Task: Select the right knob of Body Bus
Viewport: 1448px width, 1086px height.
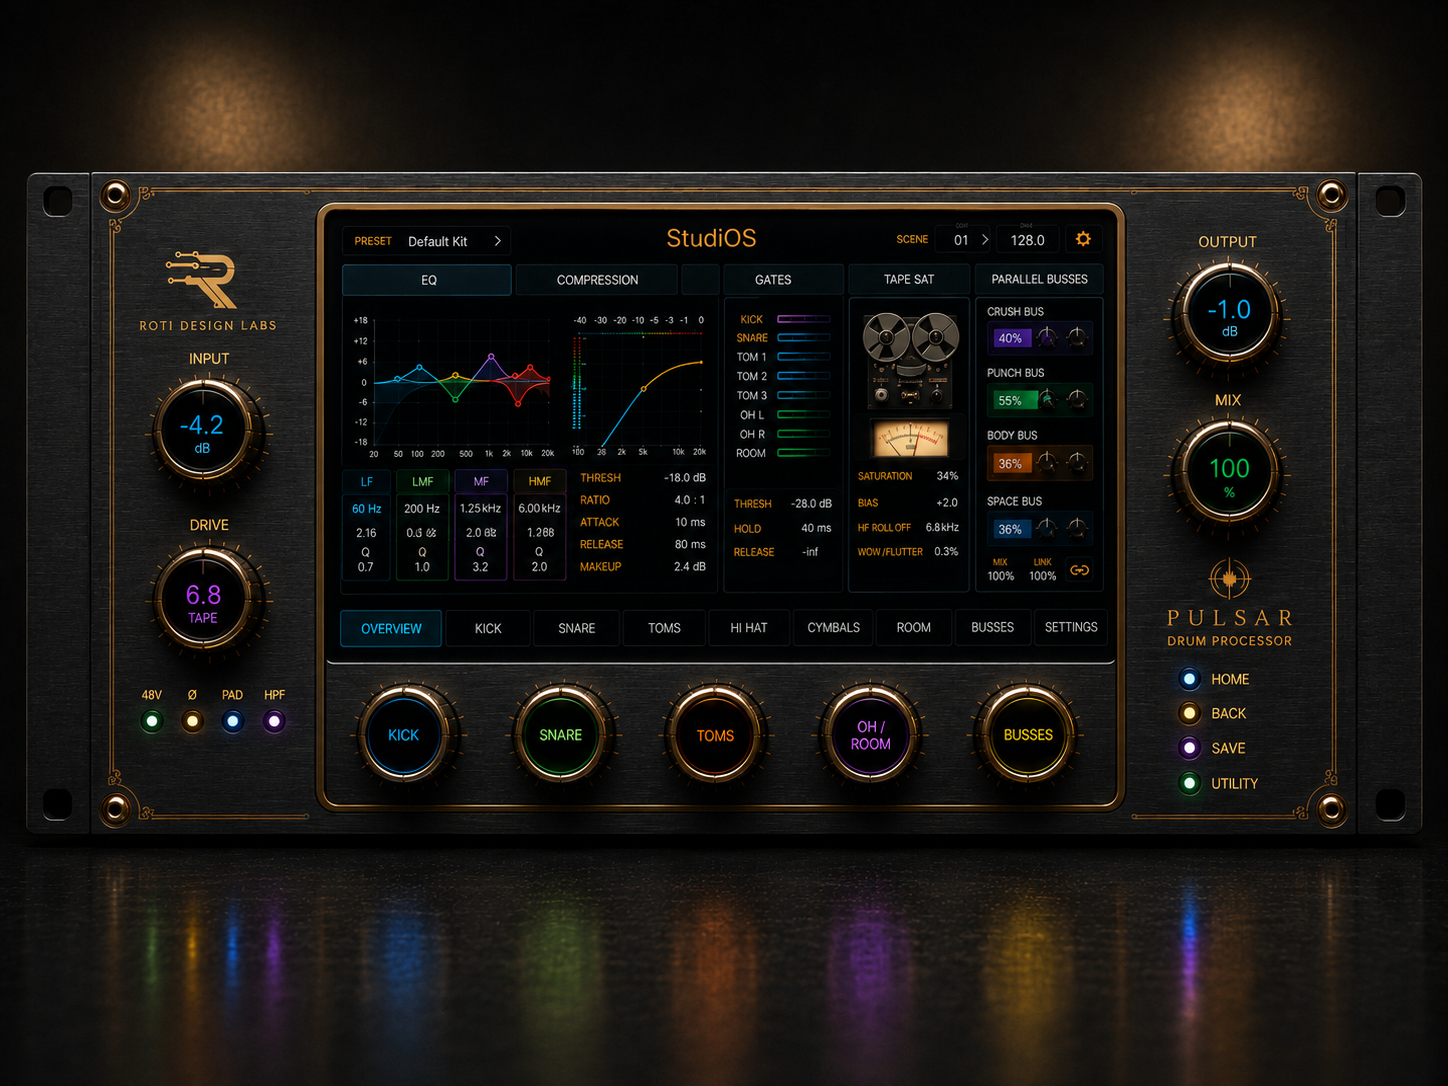Action: click(1077, 462)
